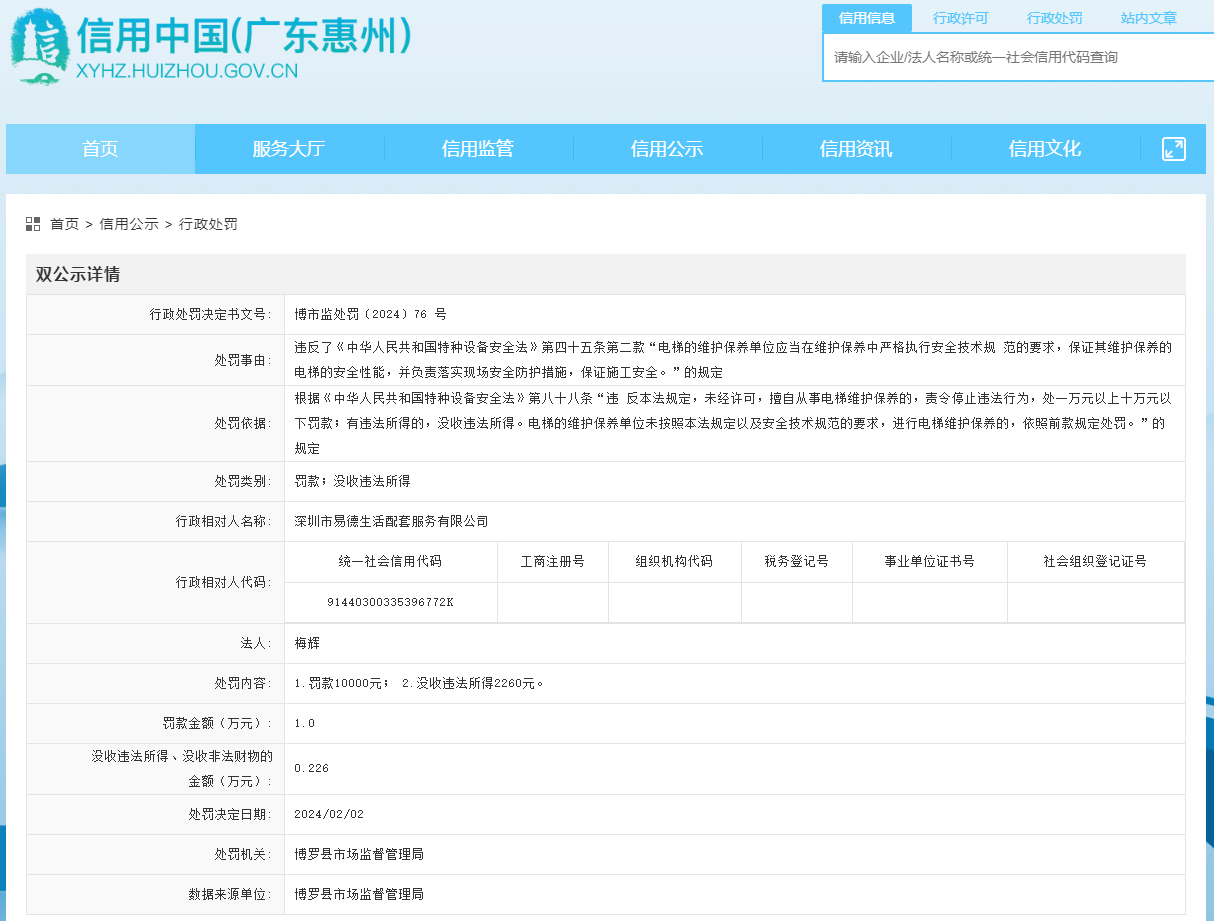1214x921 pixels.
Task: Click the fine amount value 1.0
Action: point(305,723)
